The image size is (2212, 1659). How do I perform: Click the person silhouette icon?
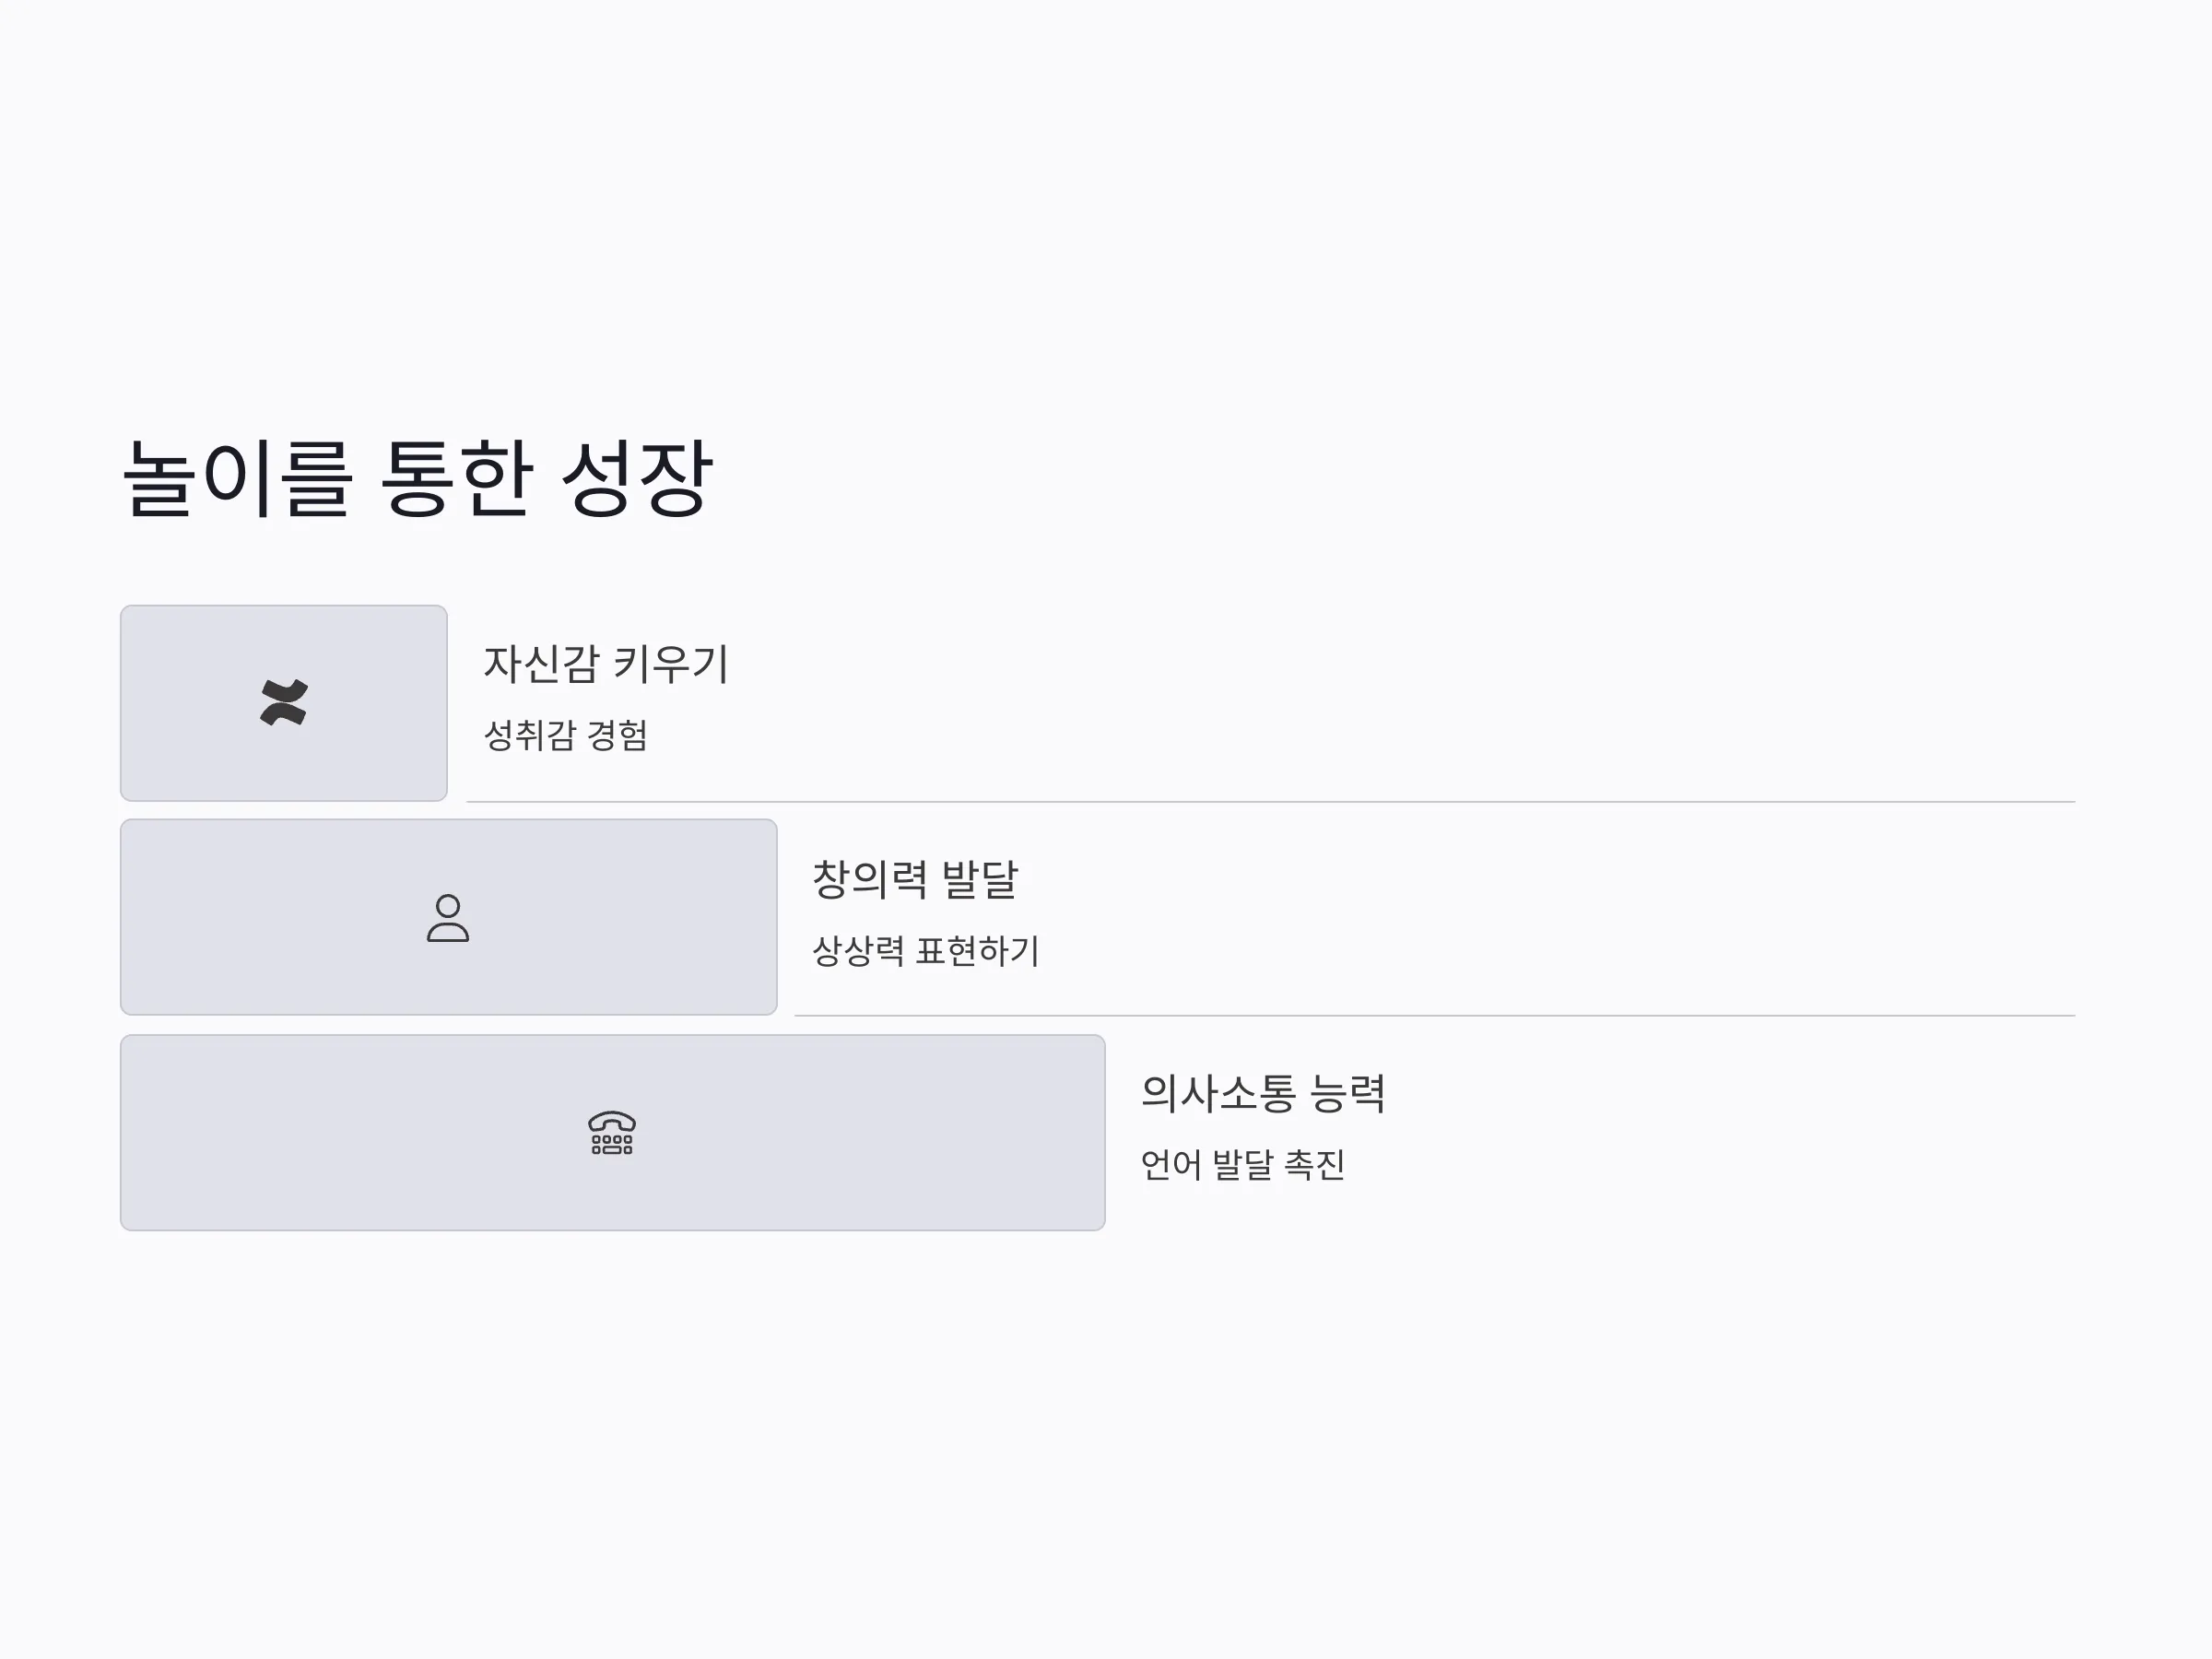coord(448,918)
